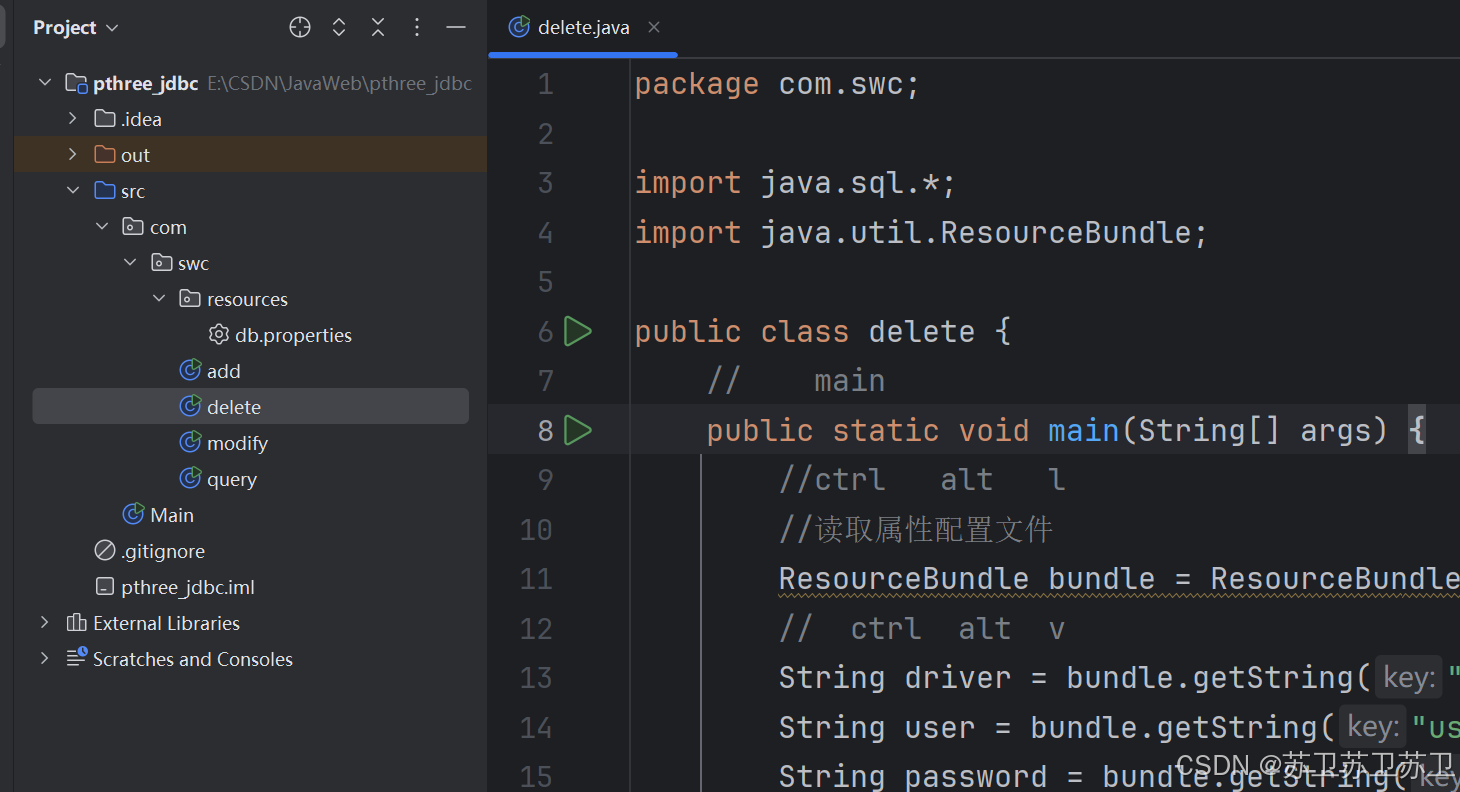Collapse the resources package chevron
Screen dimensions: 1460x792
[x=159, y=299]
